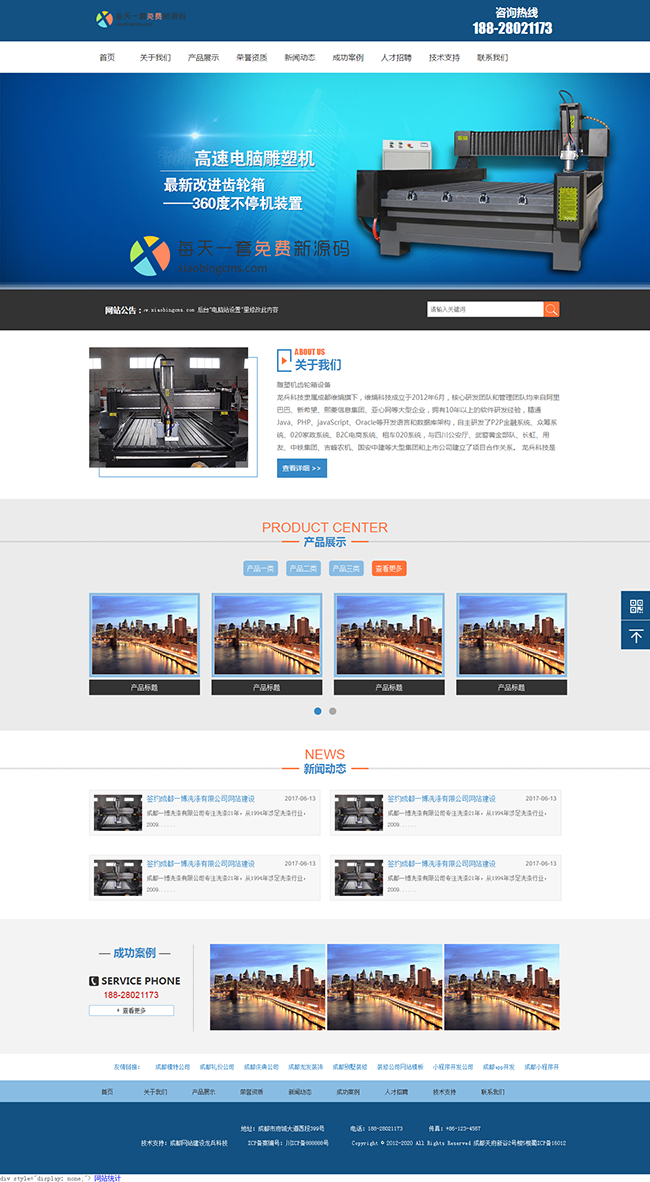
Task: Open 联系我们 in top navigation
Action: tap(493, 57)
